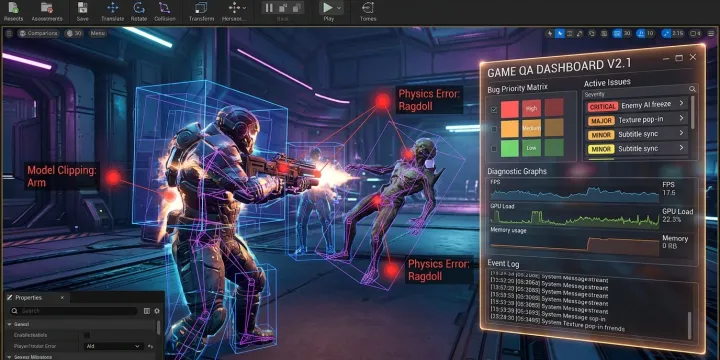Open the viewport options menu at far right

(x=710, y=34)
